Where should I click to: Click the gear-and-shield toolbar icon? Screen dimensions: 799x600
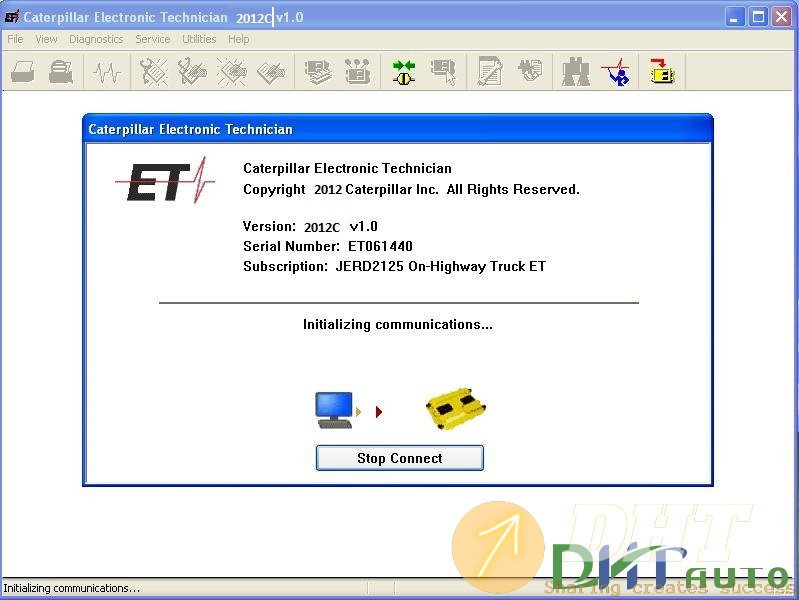(x=530, y=71)
